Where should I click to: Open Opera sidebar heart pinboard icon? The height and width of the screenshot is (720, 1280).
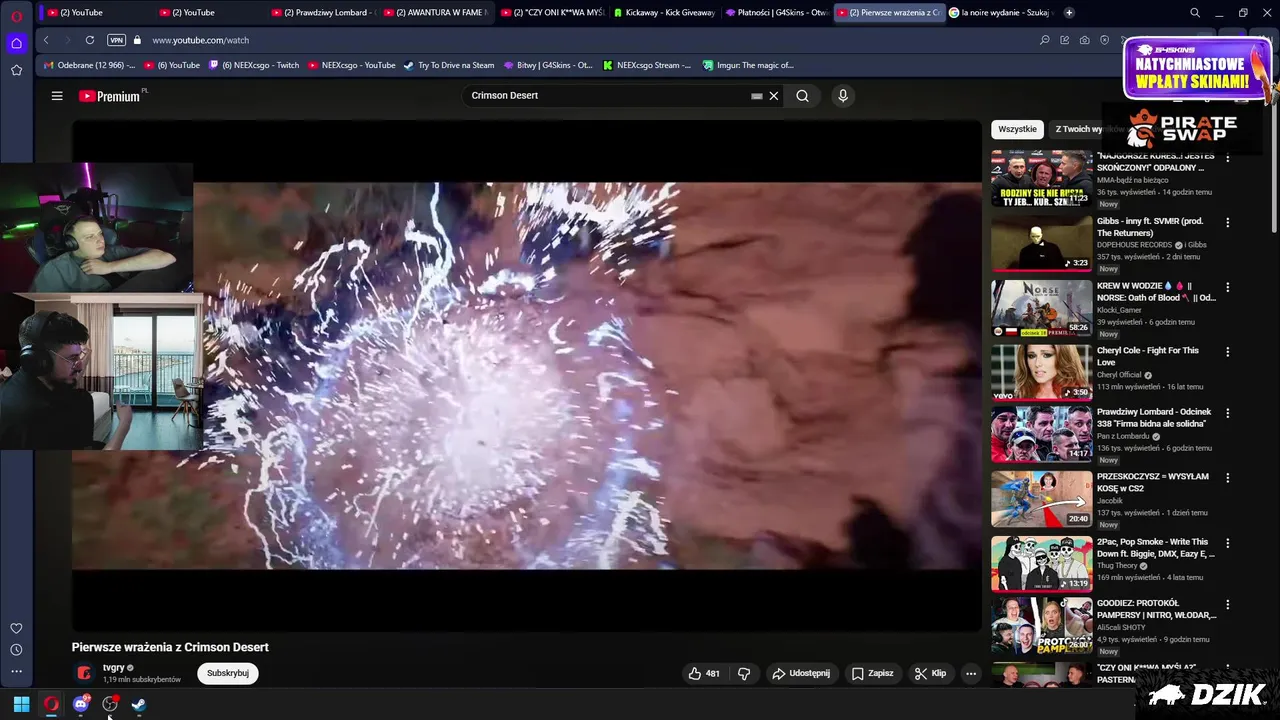click(x=16, y=628)
